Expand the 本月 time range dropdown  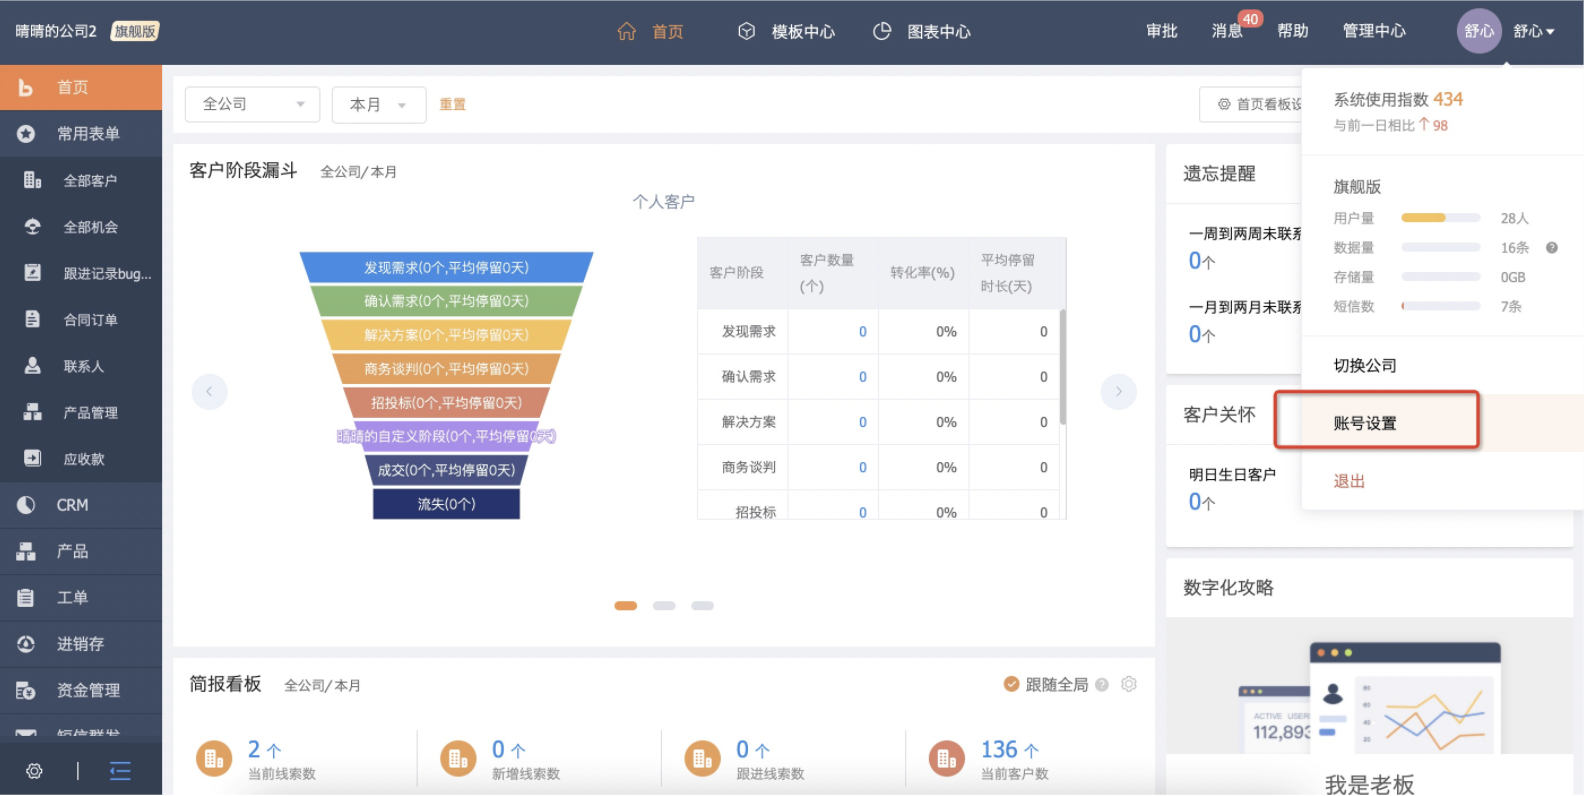(x=378, y=104)
